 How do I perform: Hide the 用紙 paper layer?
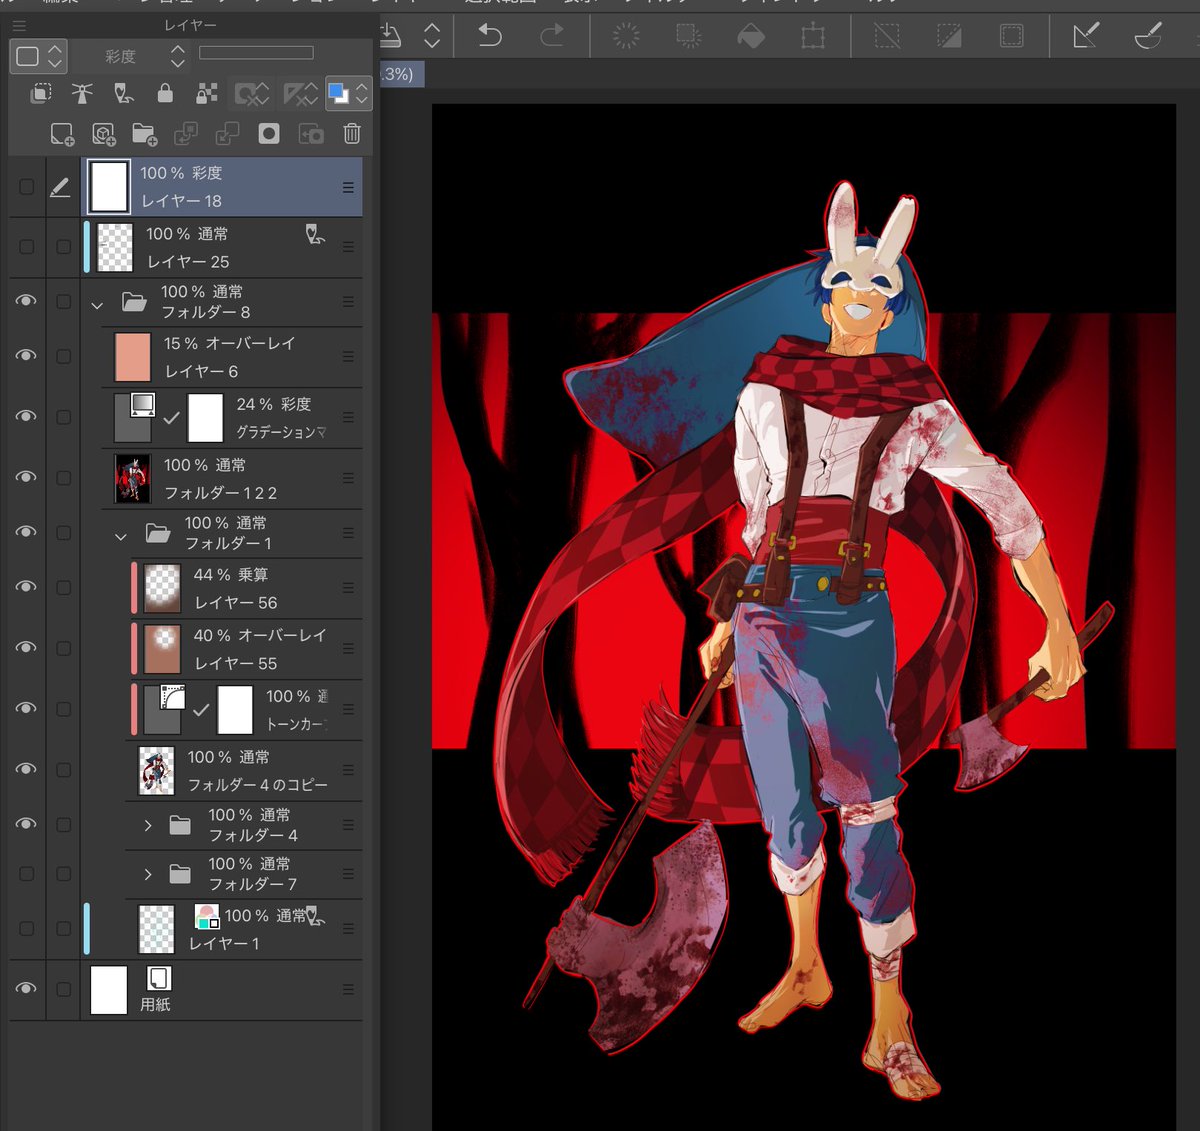(x=26, y=988)
